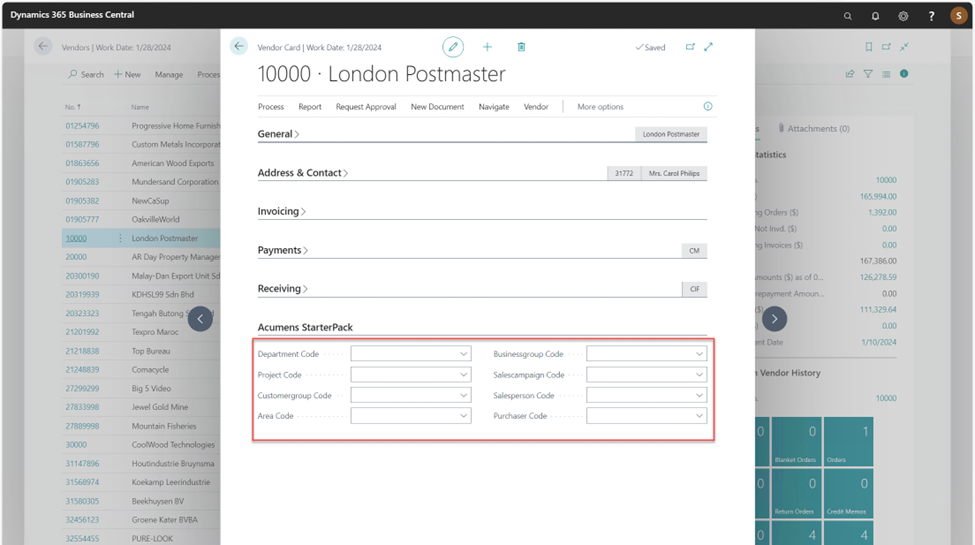Screen dimensions: 975x545
Task: Open vendor number 01254796 link
Action: tap(82, 126)
